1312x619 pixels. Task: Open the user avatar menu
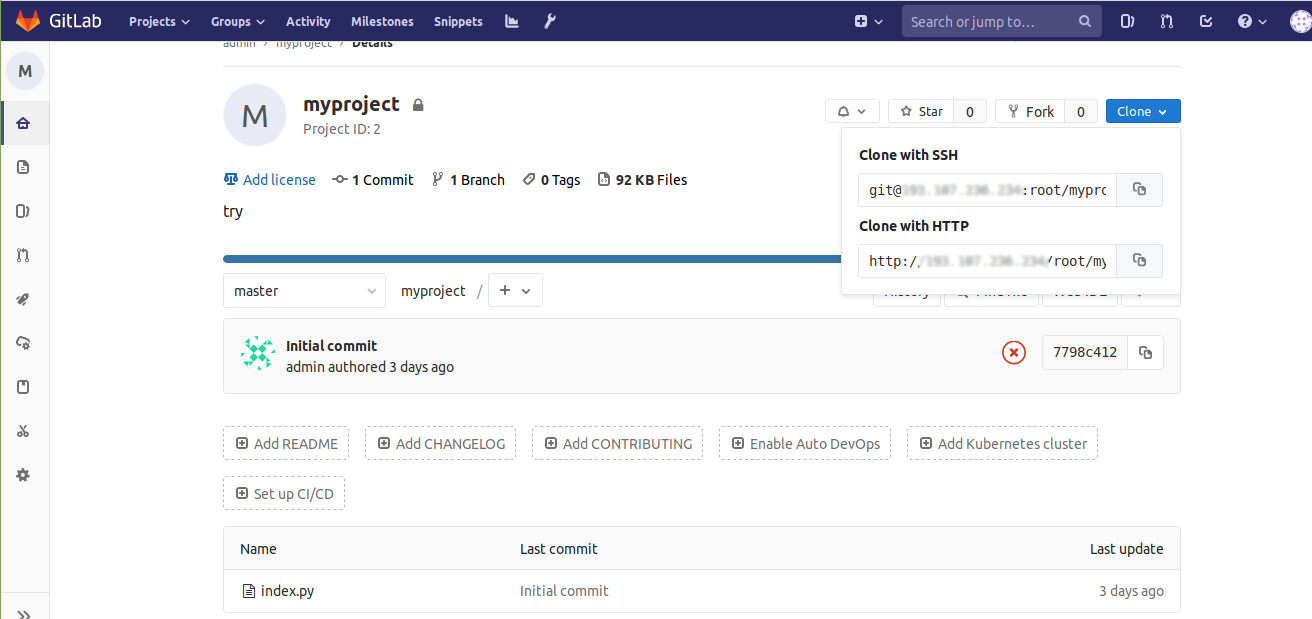1300,21
